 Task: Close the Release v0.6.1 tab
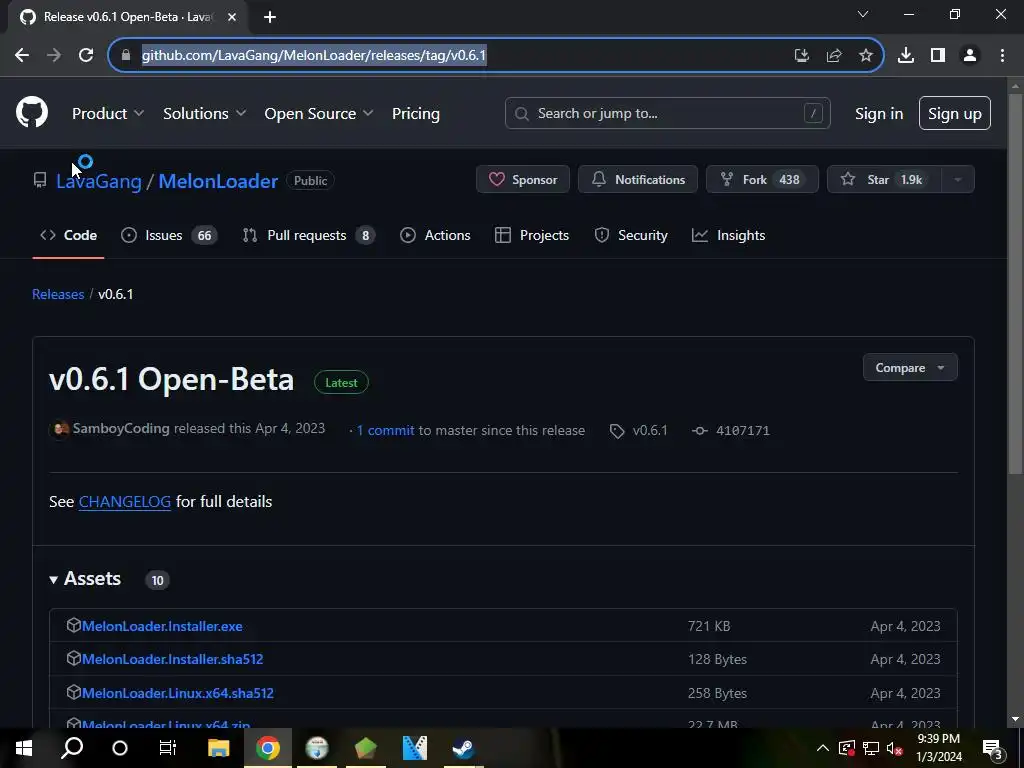232,17
